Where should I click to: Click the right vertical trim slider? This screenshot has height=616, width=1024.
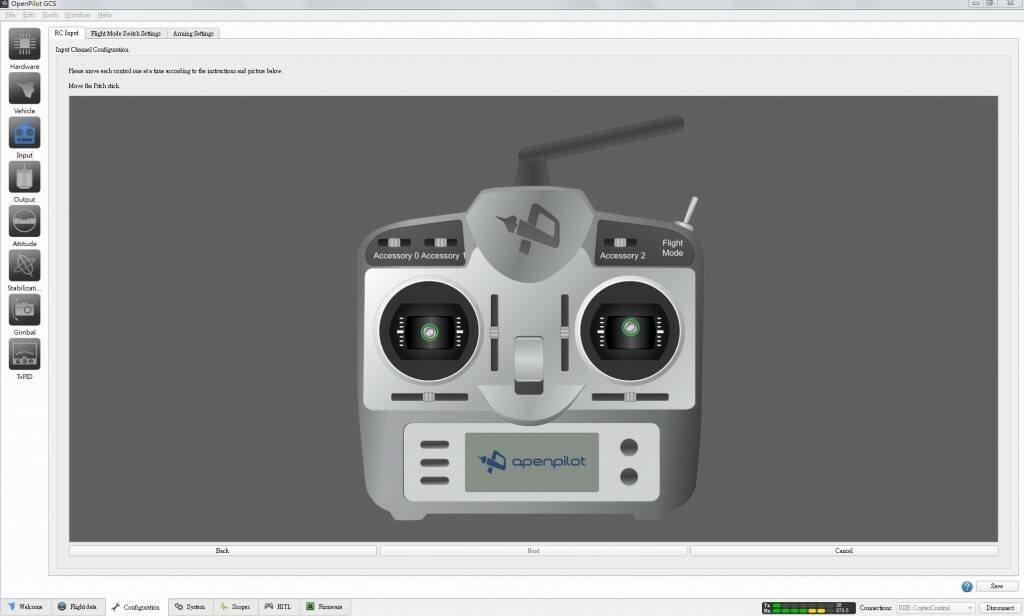click(x=564, y=332)
